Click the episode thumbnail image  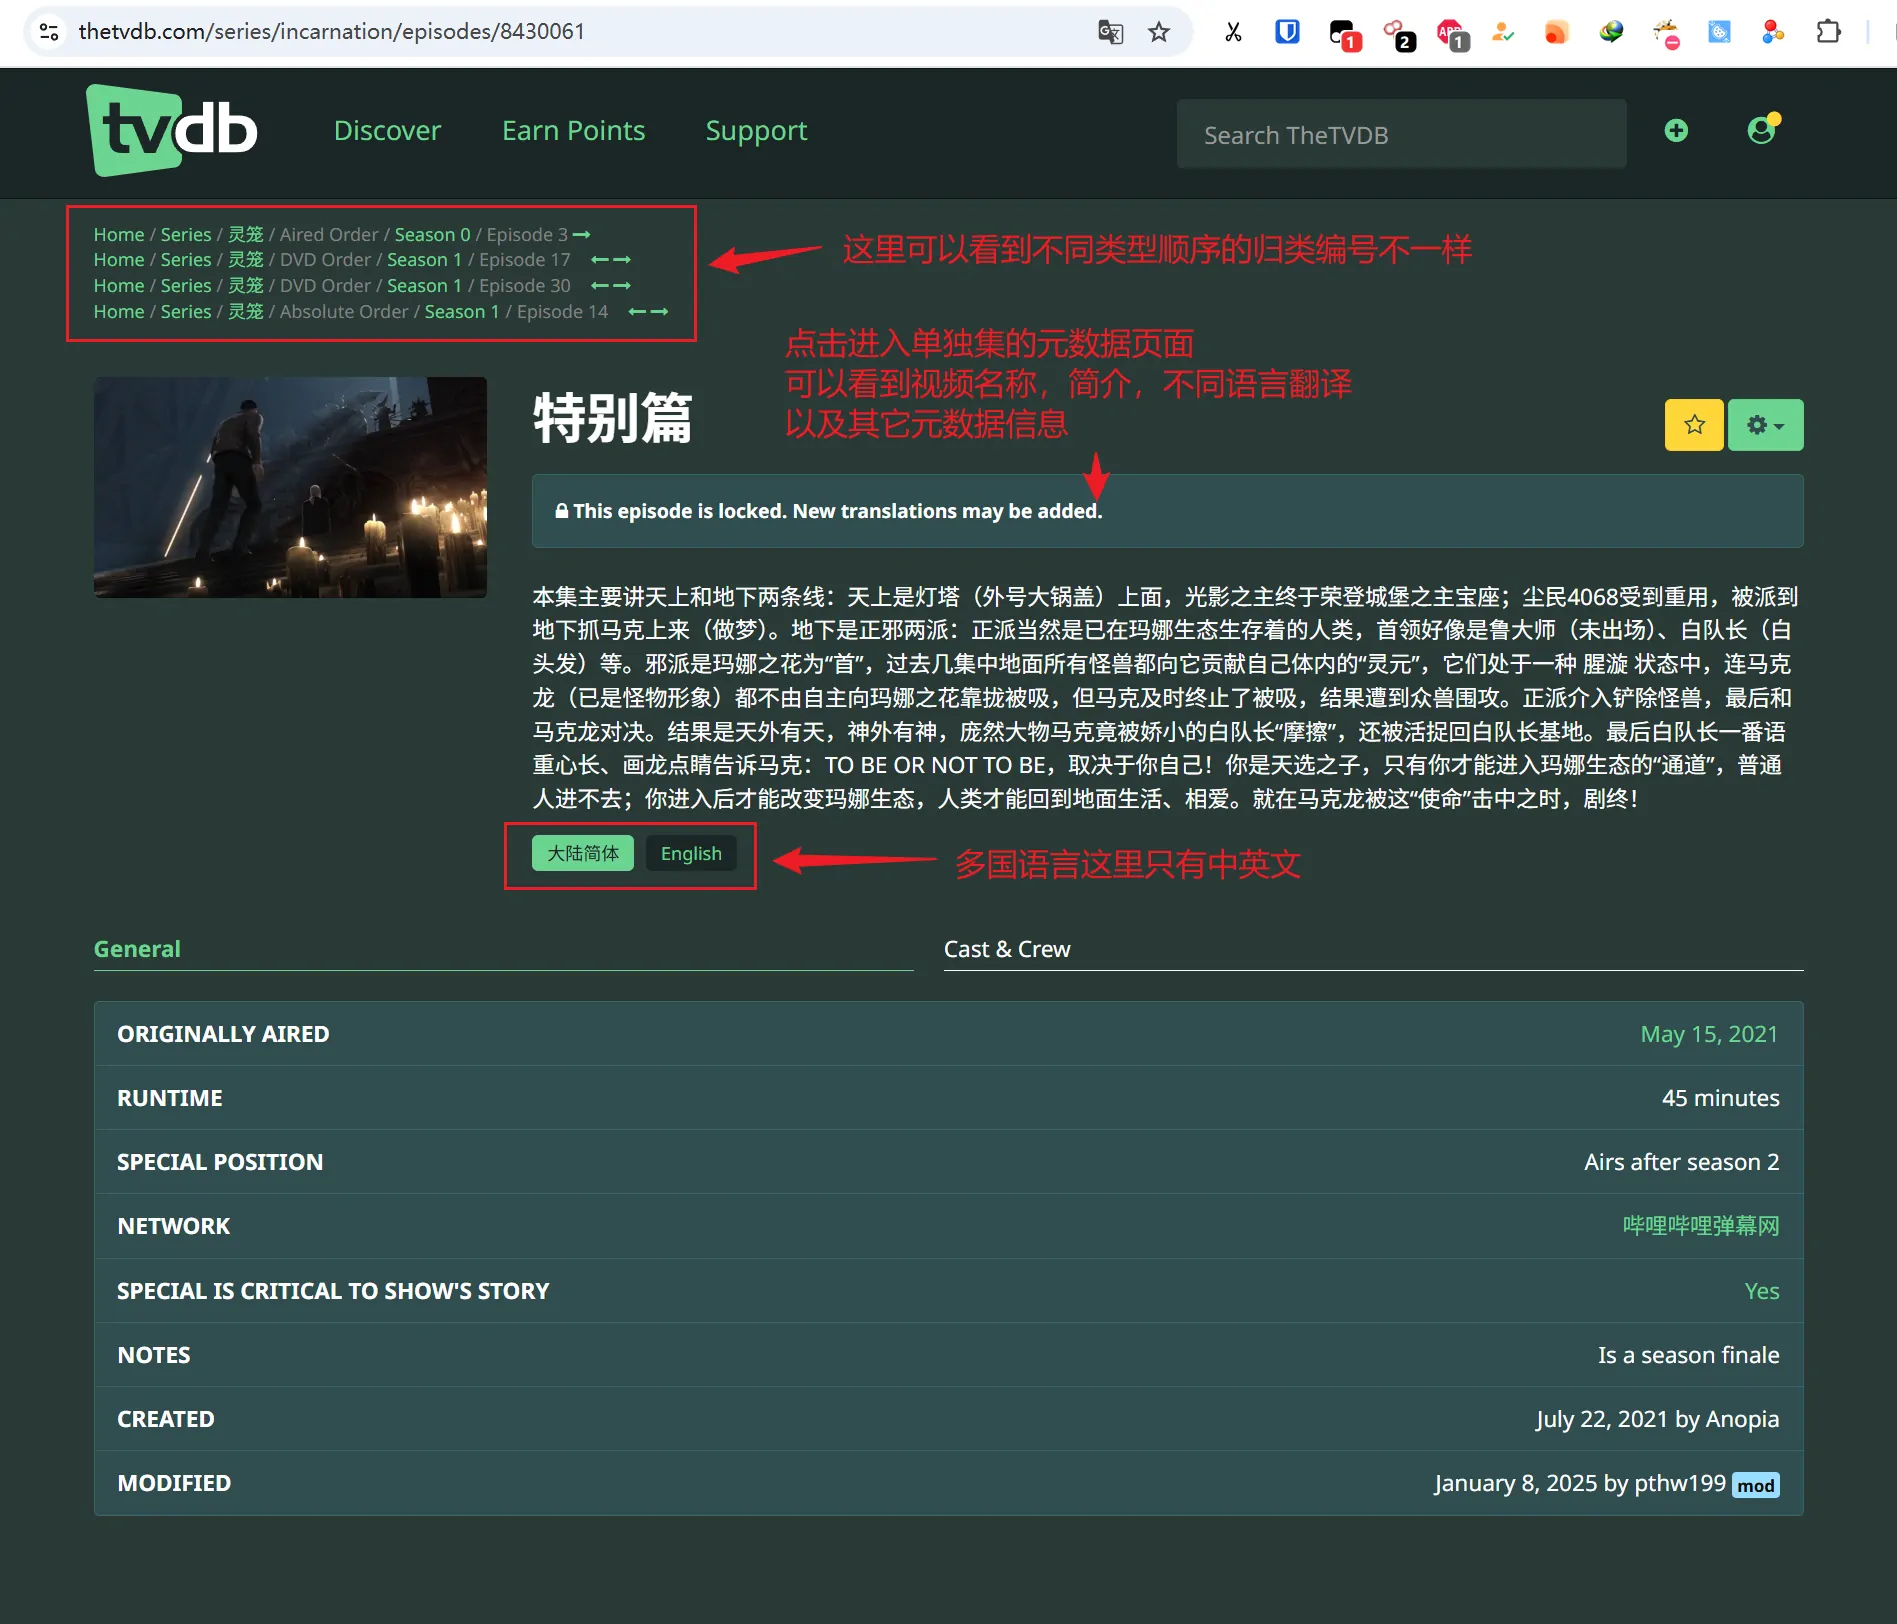pyautogui.click(x=290, y=487)
